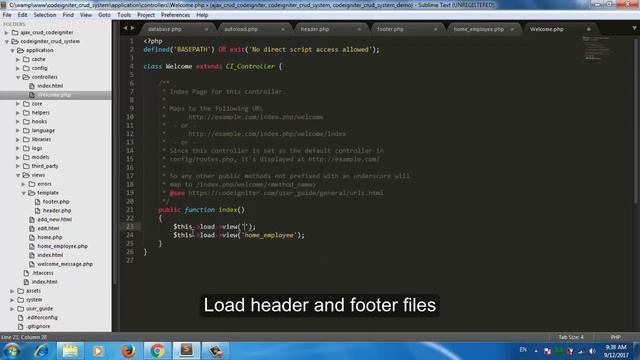This screenshot has height=360, width=640.
Task: Expand the system folder
Action: 12,300
